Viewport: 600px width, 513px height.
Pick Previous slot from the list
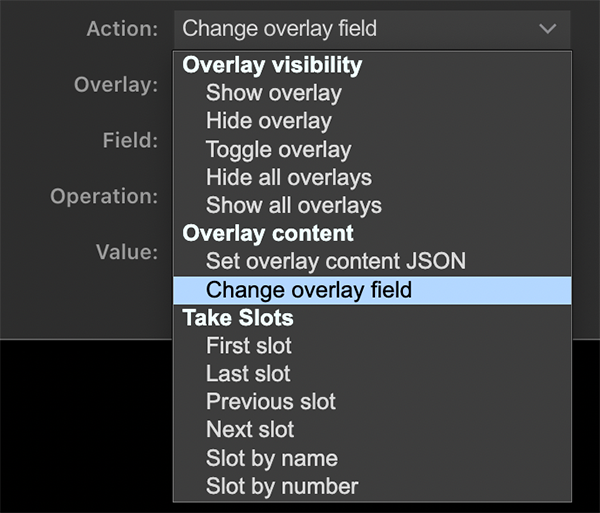click(x=270, y=402)
